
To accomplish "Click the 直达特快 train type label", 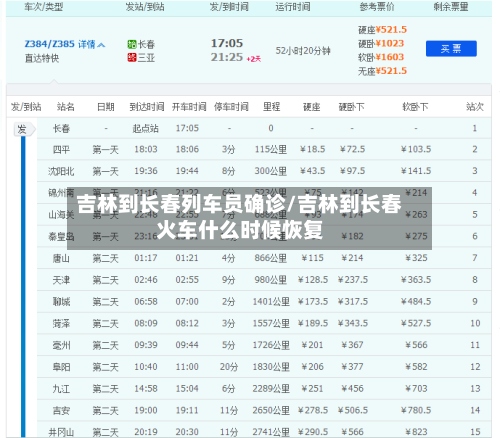I will [42, 58].
